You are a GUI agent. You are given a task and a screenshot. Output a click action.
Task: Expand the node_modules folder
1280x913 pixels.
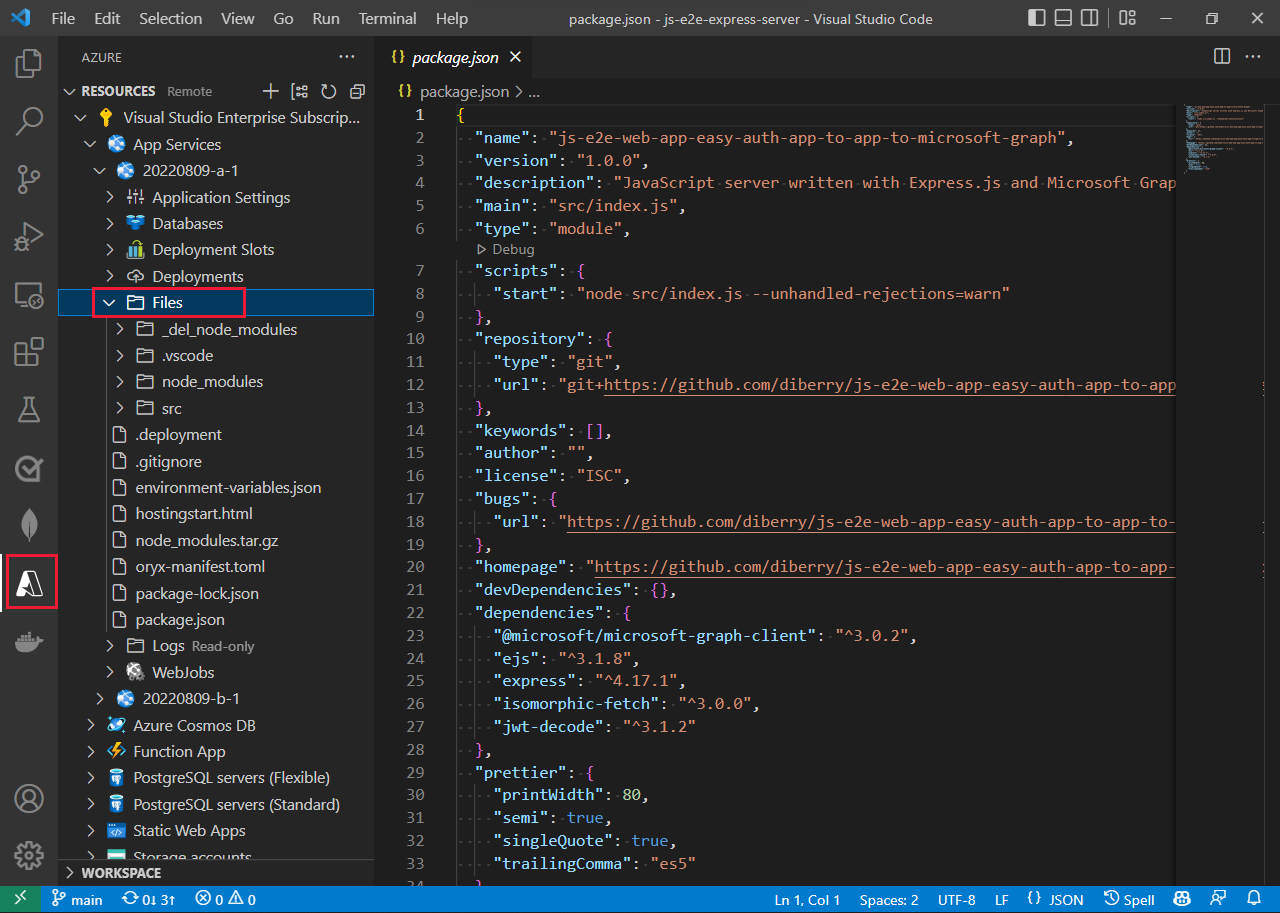pos(119,381)
